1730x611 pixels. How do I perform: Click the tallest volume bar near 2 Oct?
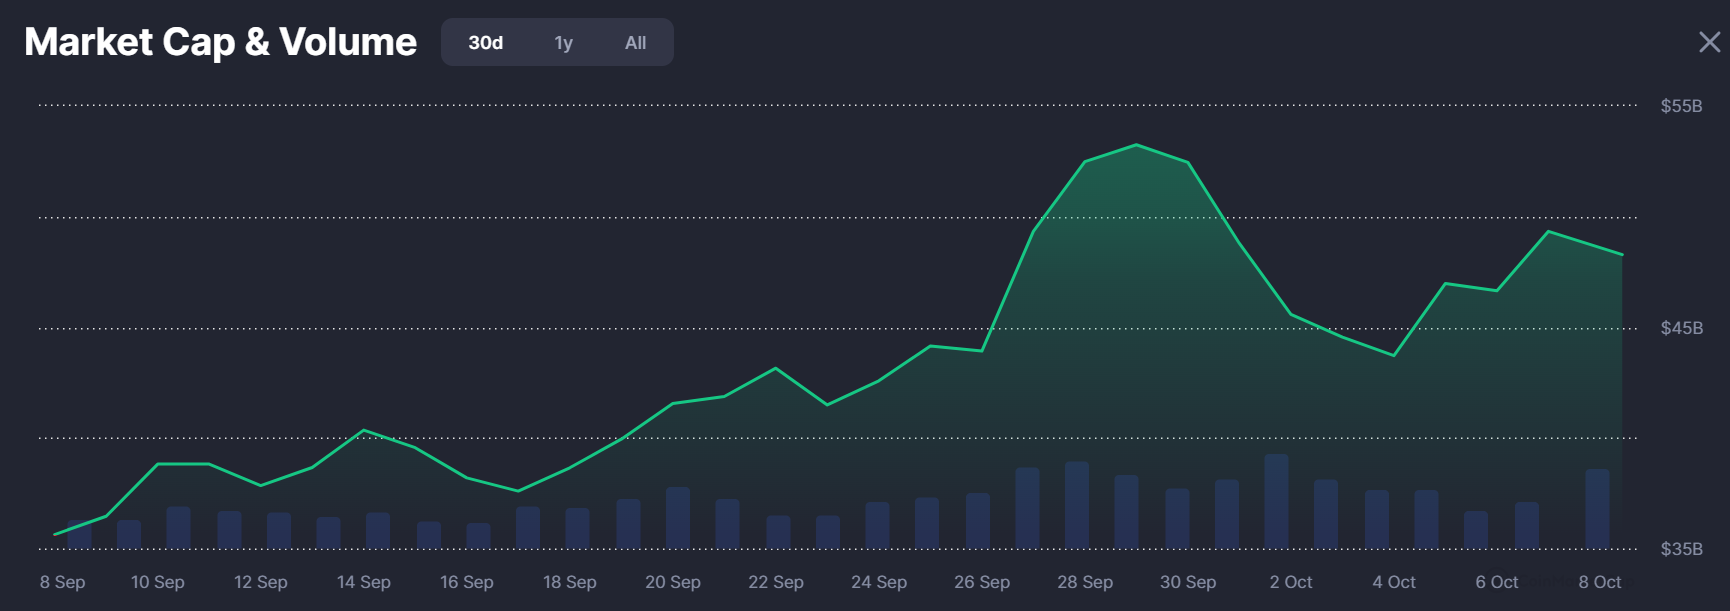coord(1276,500)
